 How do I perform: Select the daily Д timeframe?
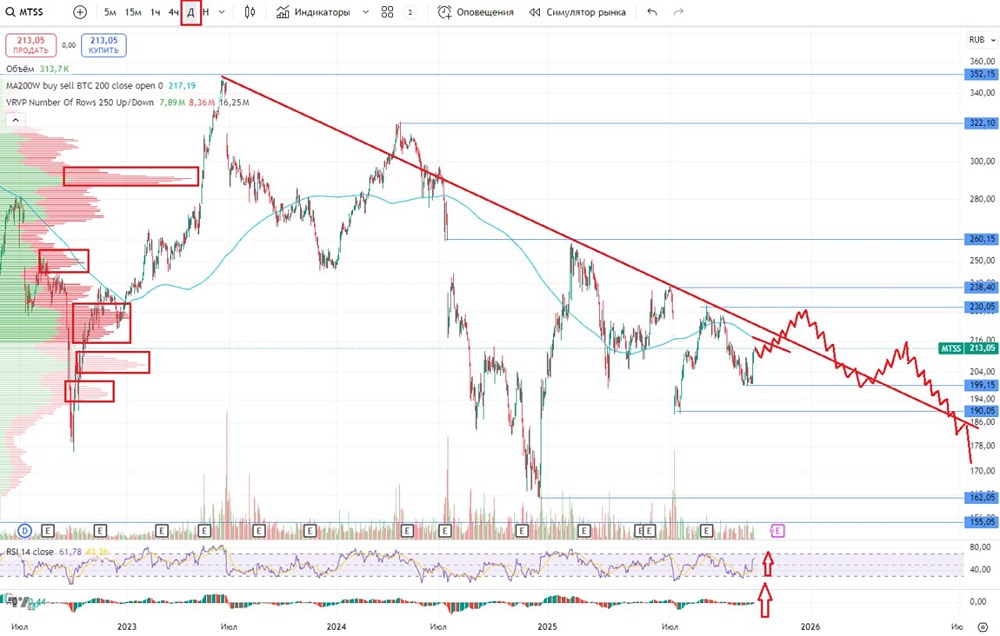191,12
